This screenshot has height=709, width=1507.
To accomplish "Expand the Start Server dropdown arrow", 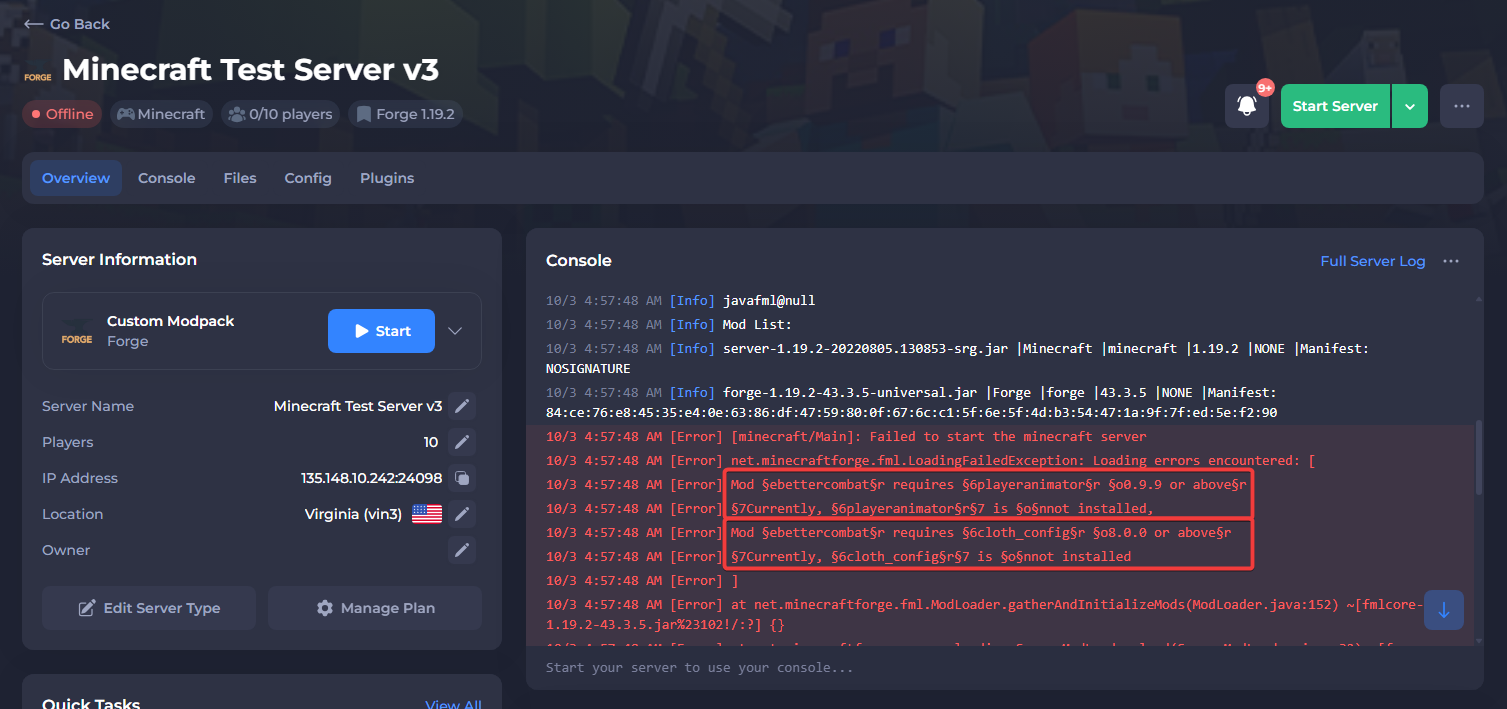I will [x=1410, y=106].
